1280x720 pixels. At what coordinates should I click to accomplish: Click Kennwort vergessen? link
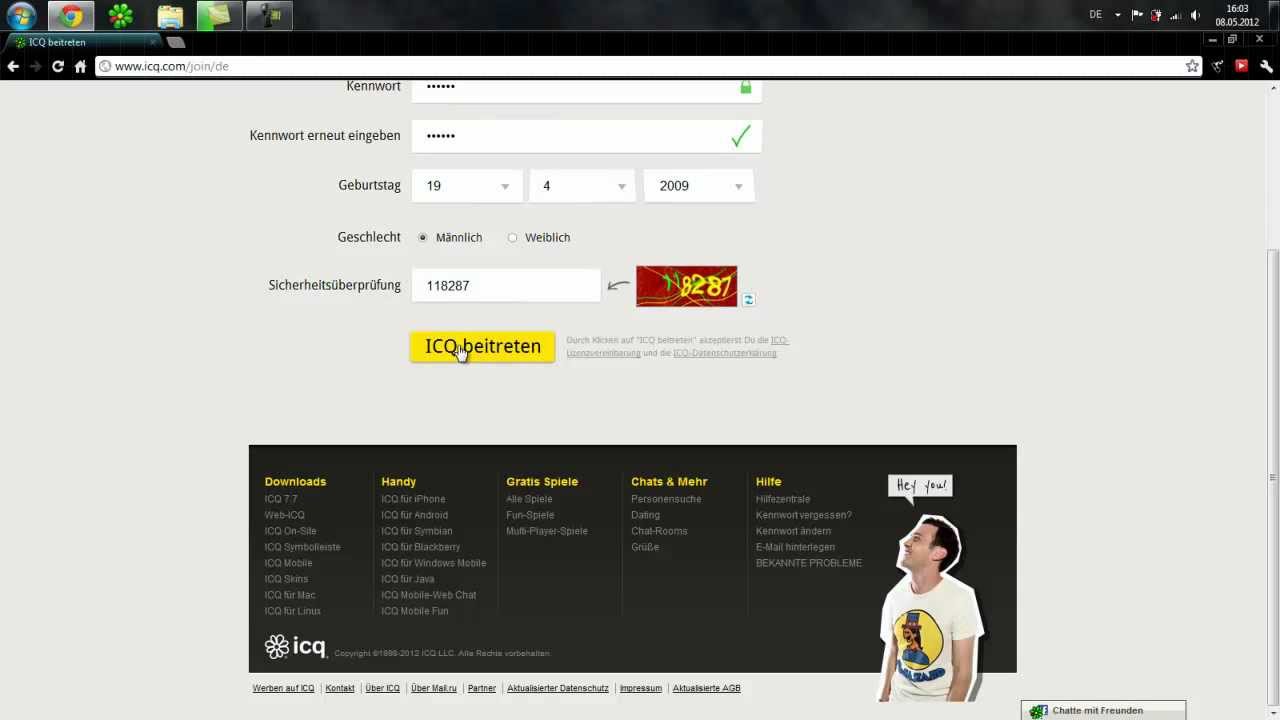click(804, 515)
